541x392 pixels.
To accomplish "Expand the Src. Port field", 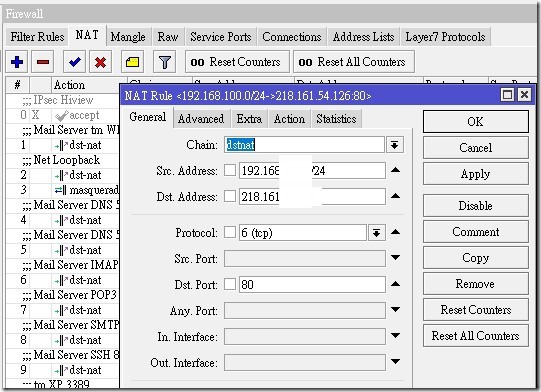I will pyautogui.click(x=396, y=258).
